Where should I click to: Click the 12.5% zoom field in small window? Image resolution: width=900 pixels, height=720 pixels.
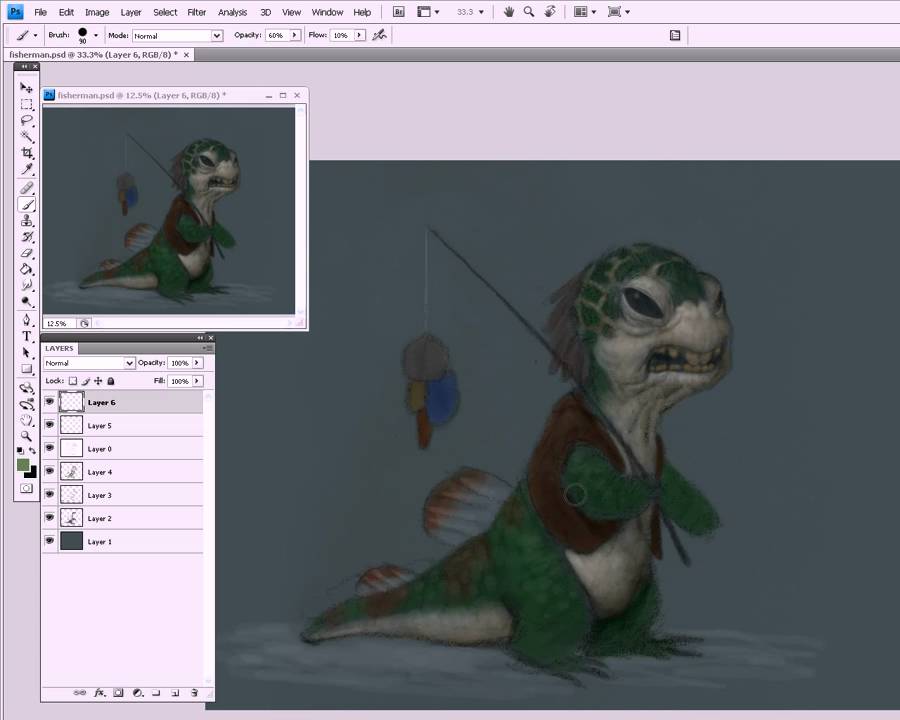59,324
